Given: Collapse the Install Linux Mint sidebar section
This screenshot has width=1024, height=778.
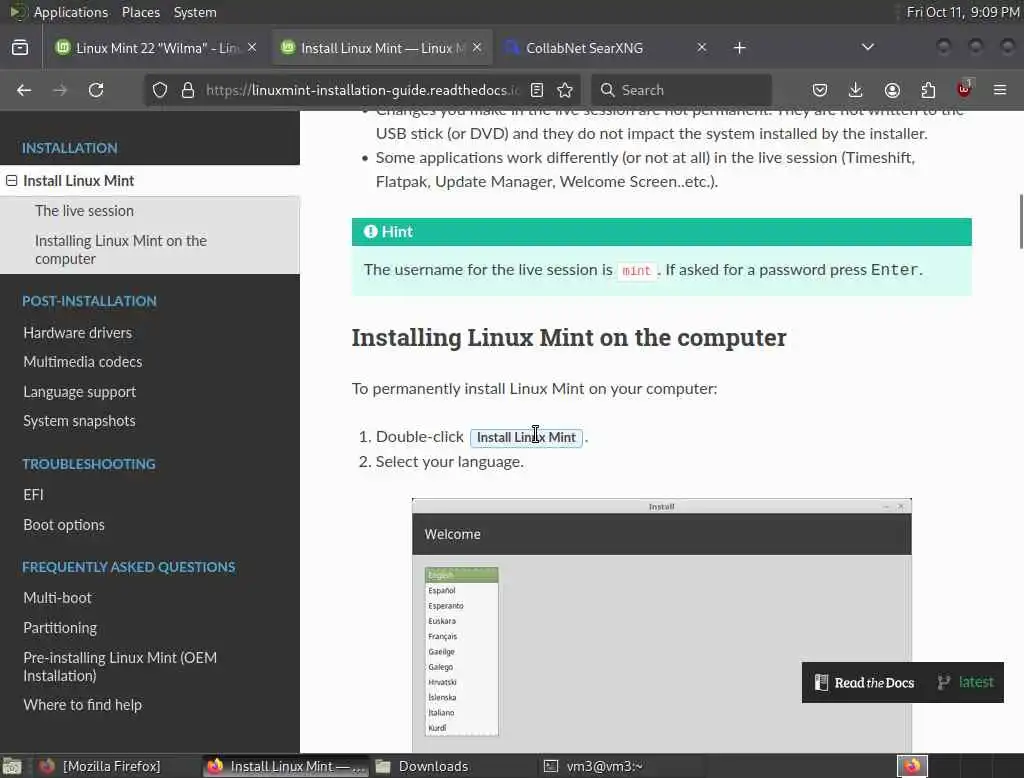Looking at the screenshot, I should click(x=12, y=181).
